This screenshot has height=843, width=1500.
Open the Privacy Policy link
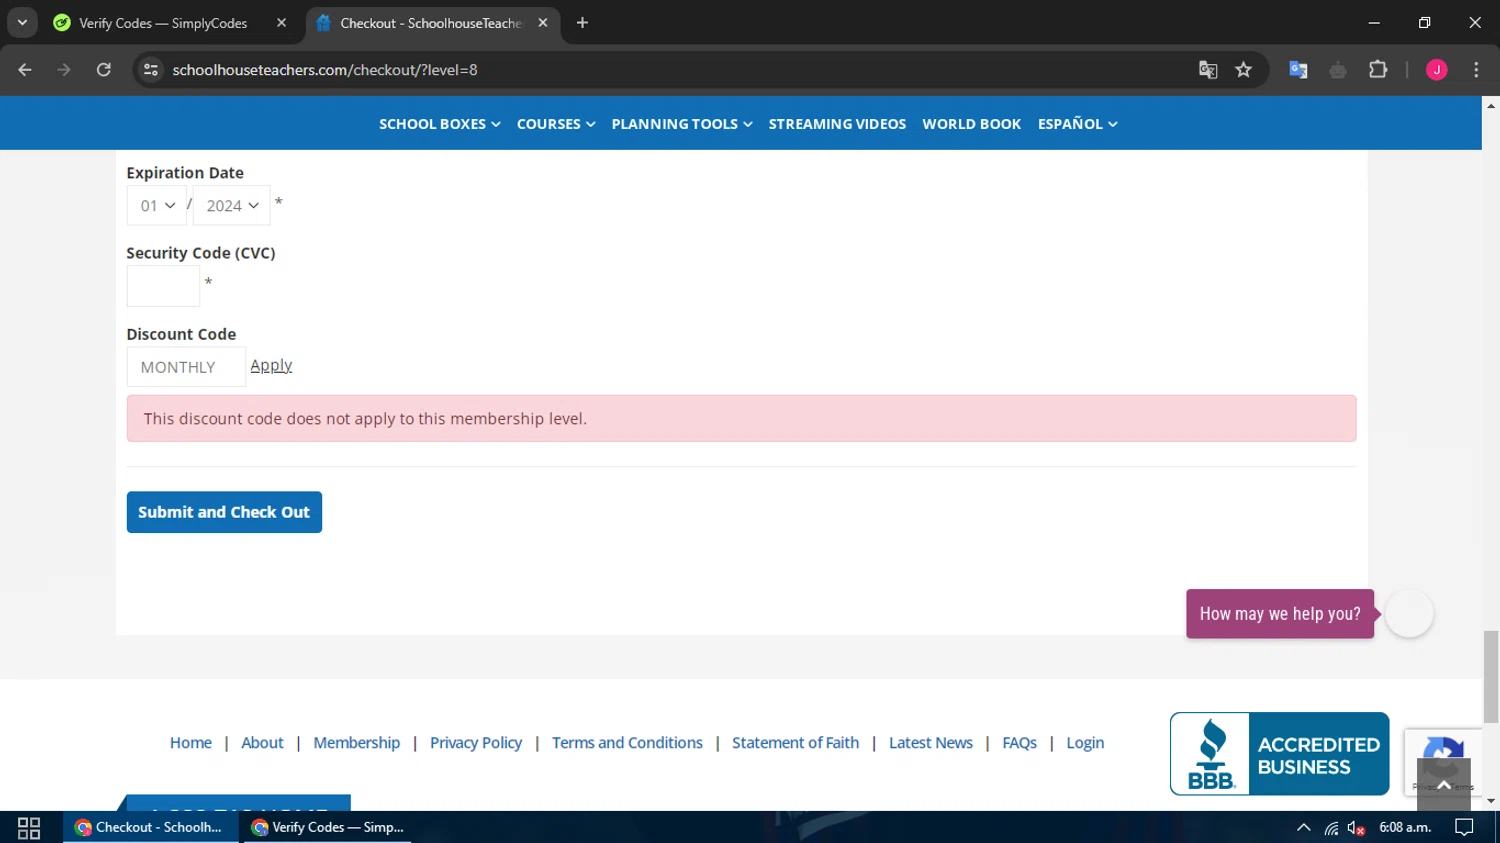(x=476, y=743)
